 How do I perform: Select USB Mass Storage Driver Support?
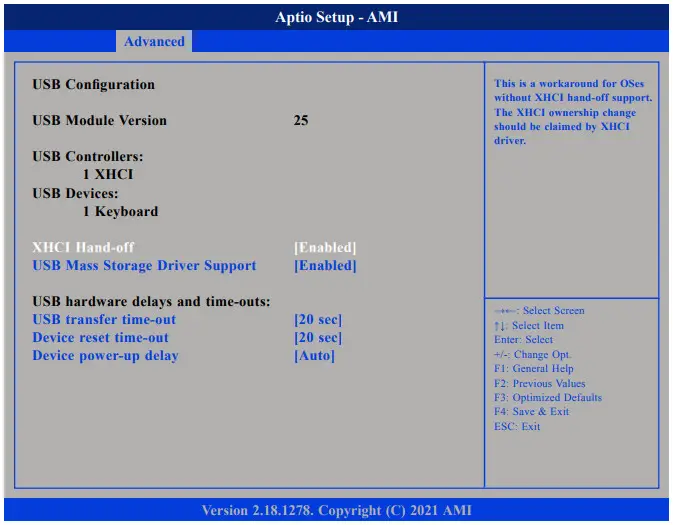(x=144, y=265)
